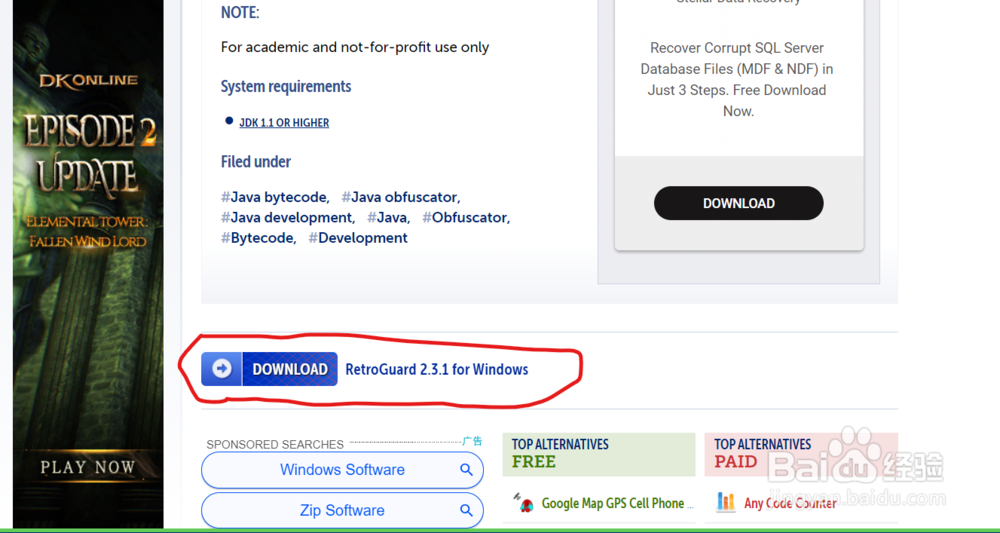Click the DK Online Episode 2 Update banner

[x=88, y=264]
